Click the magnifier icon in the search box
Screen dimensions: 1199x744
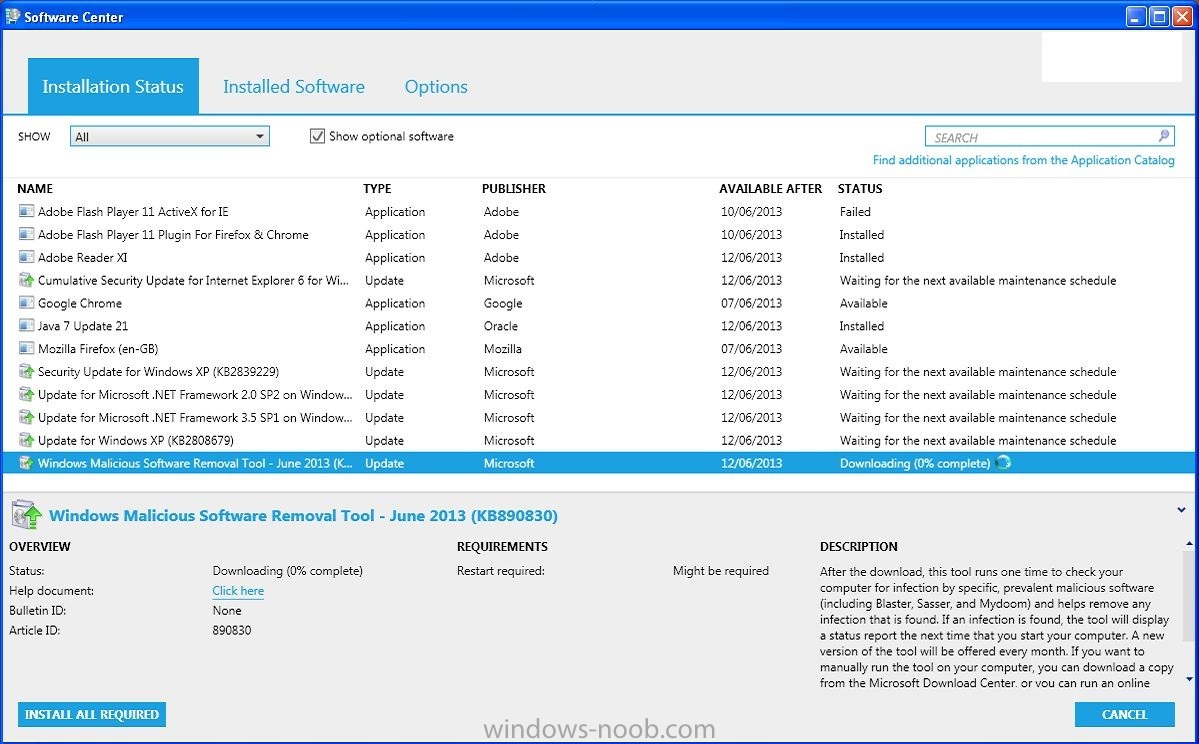(x=1164, y=136)
